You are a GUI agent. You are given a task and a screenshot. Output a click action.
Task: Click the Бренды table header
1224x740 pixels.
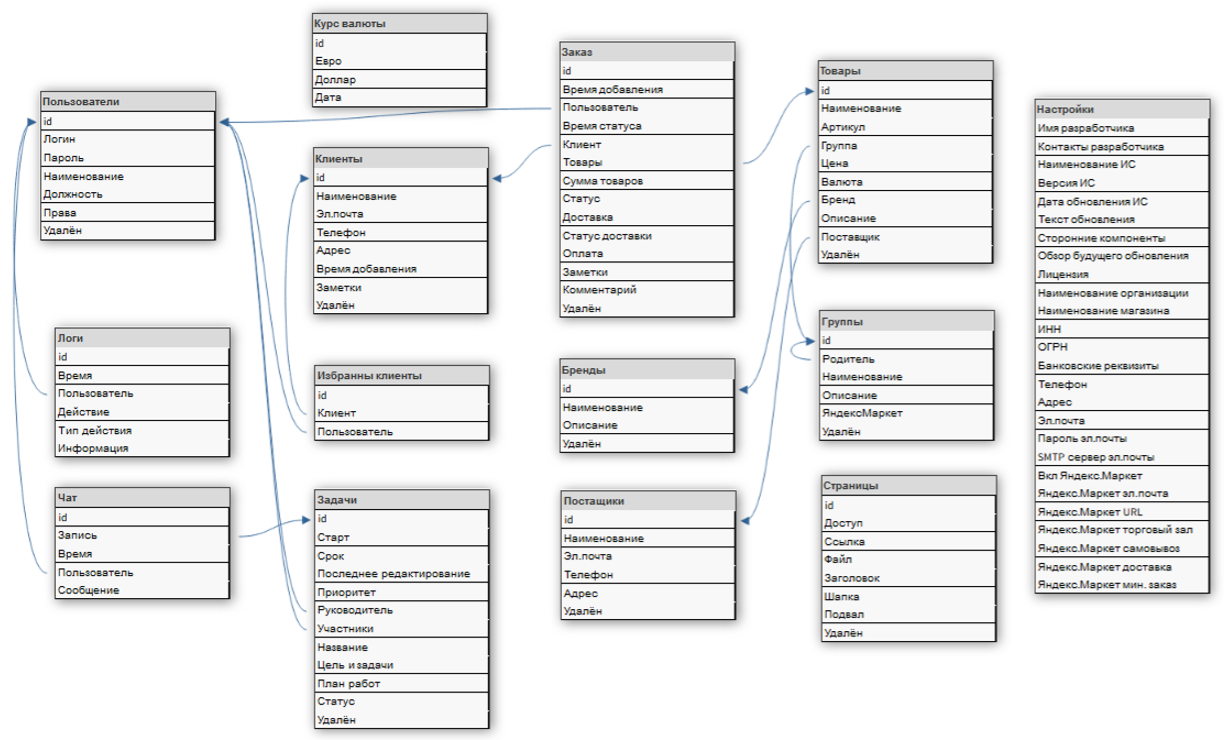coord(647,370)
